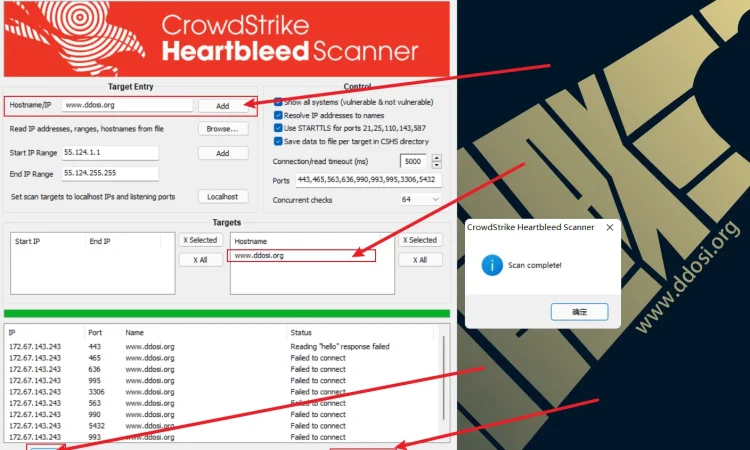Click the Start IP Range field

pos(110,153)
